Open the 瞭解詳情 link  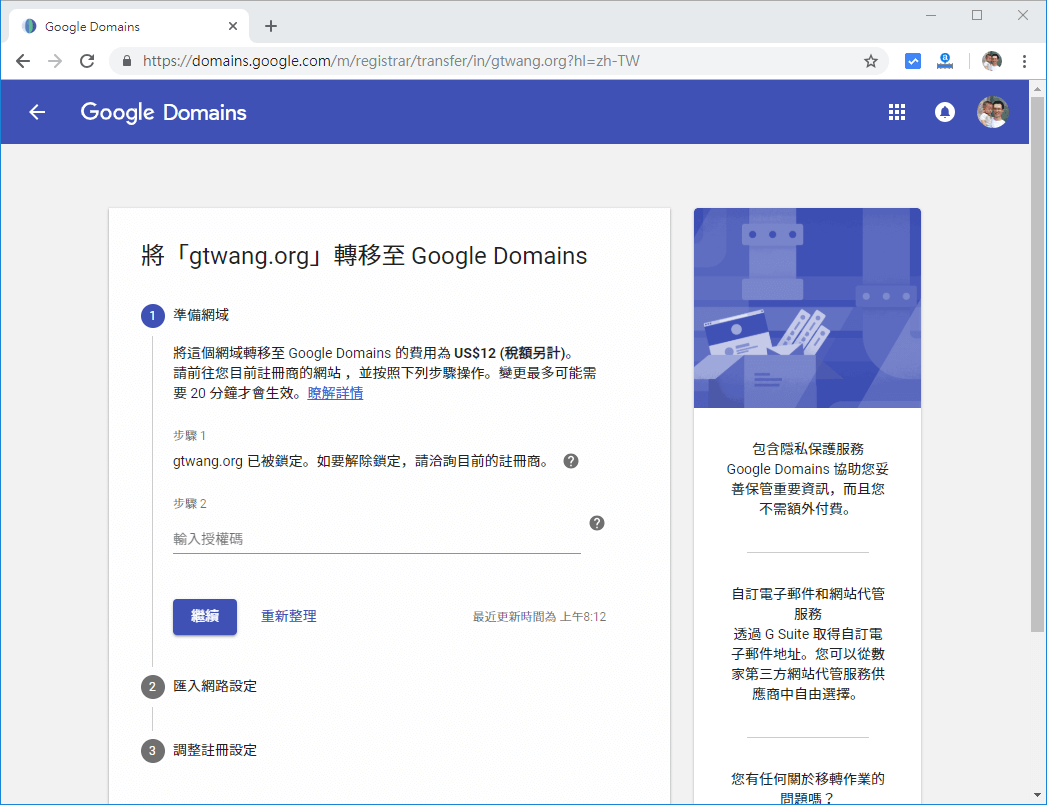click(335, 392)
